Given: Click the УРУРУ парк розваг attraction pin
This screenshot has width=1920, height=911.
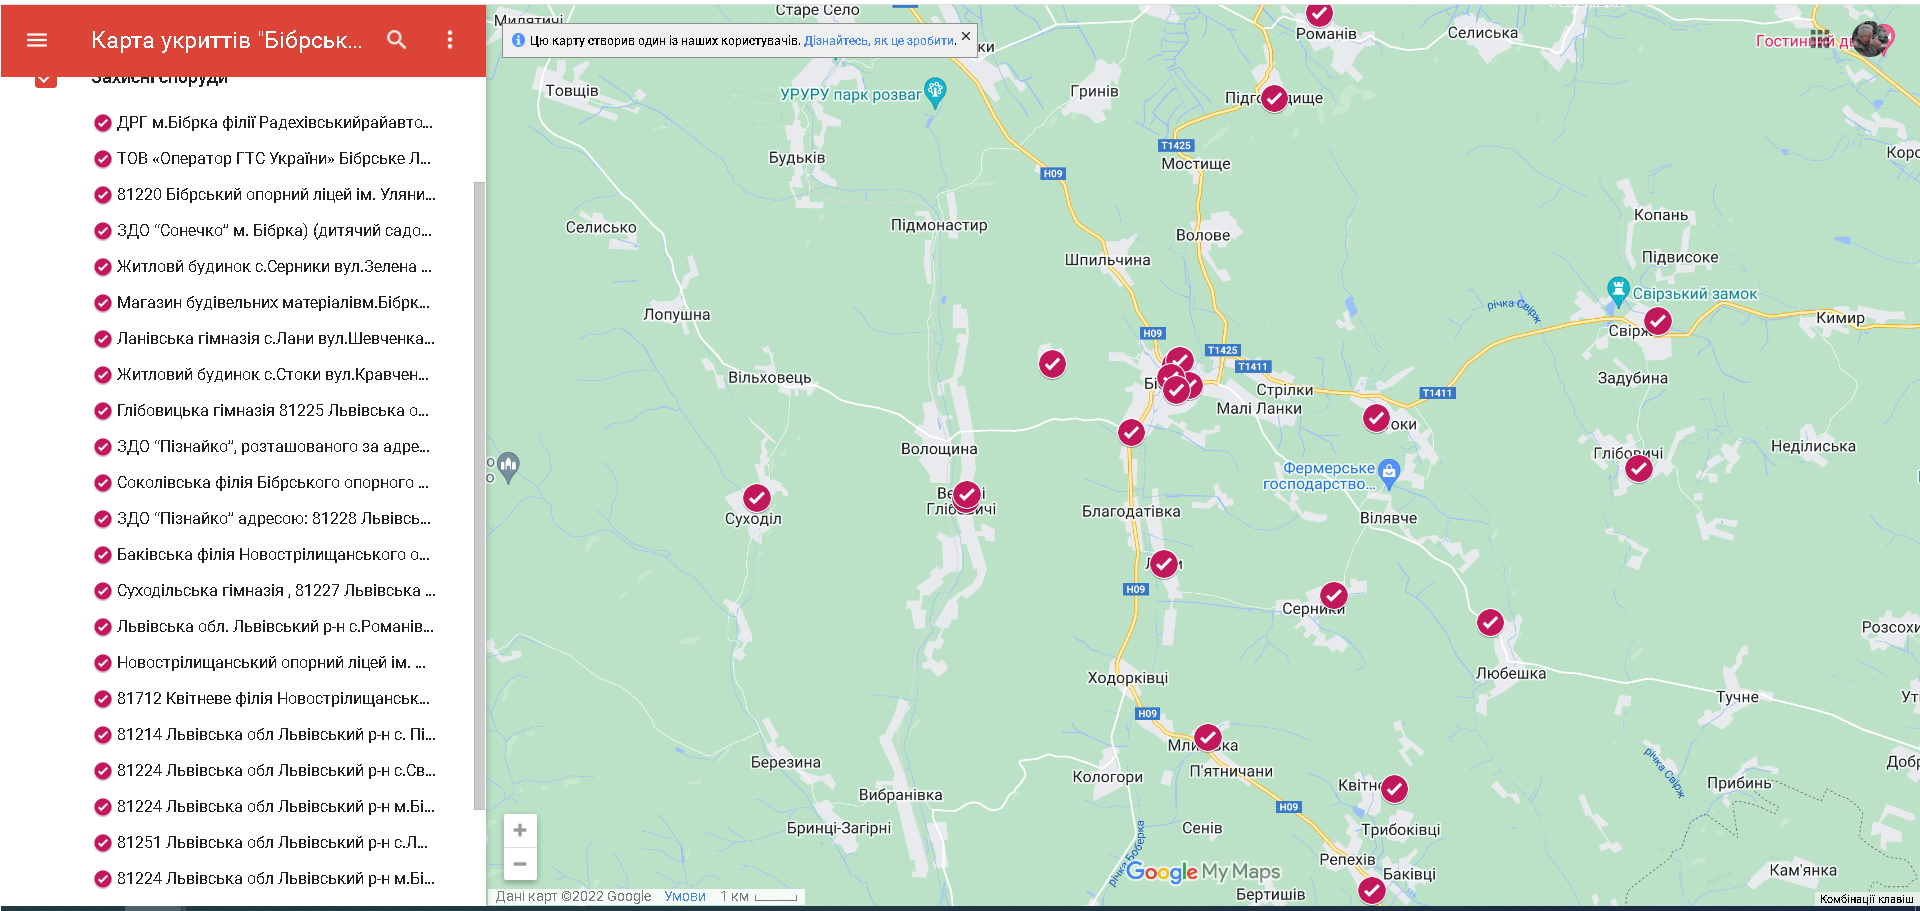Looking at the screenshot, I should pos(935,92).
